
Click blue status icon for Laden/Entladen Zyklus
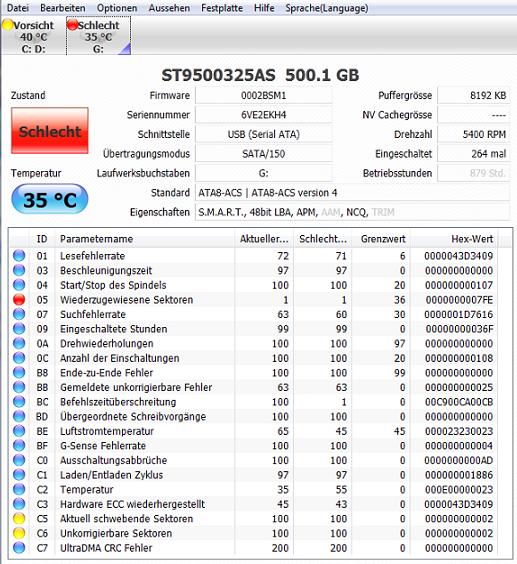tap(19, 474)
